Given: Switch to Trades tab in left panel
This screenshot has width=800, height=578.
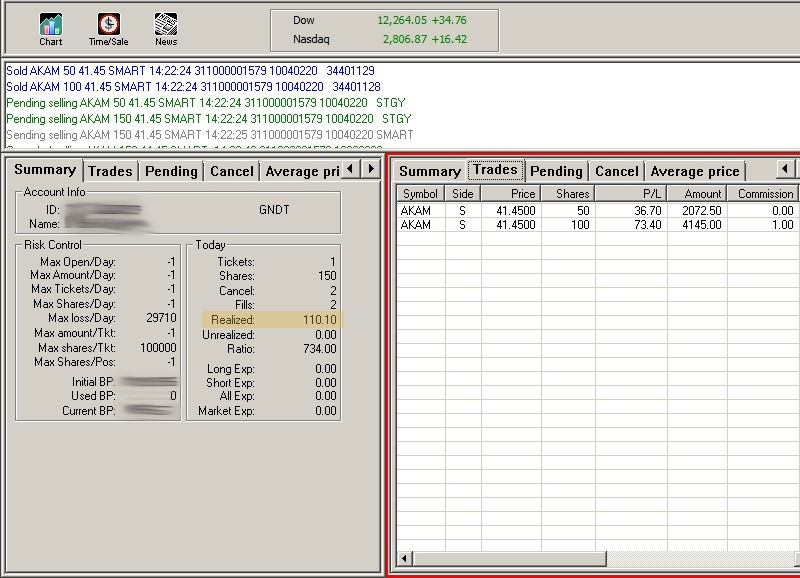Looking at the screenshot, I should click(110, 171).
